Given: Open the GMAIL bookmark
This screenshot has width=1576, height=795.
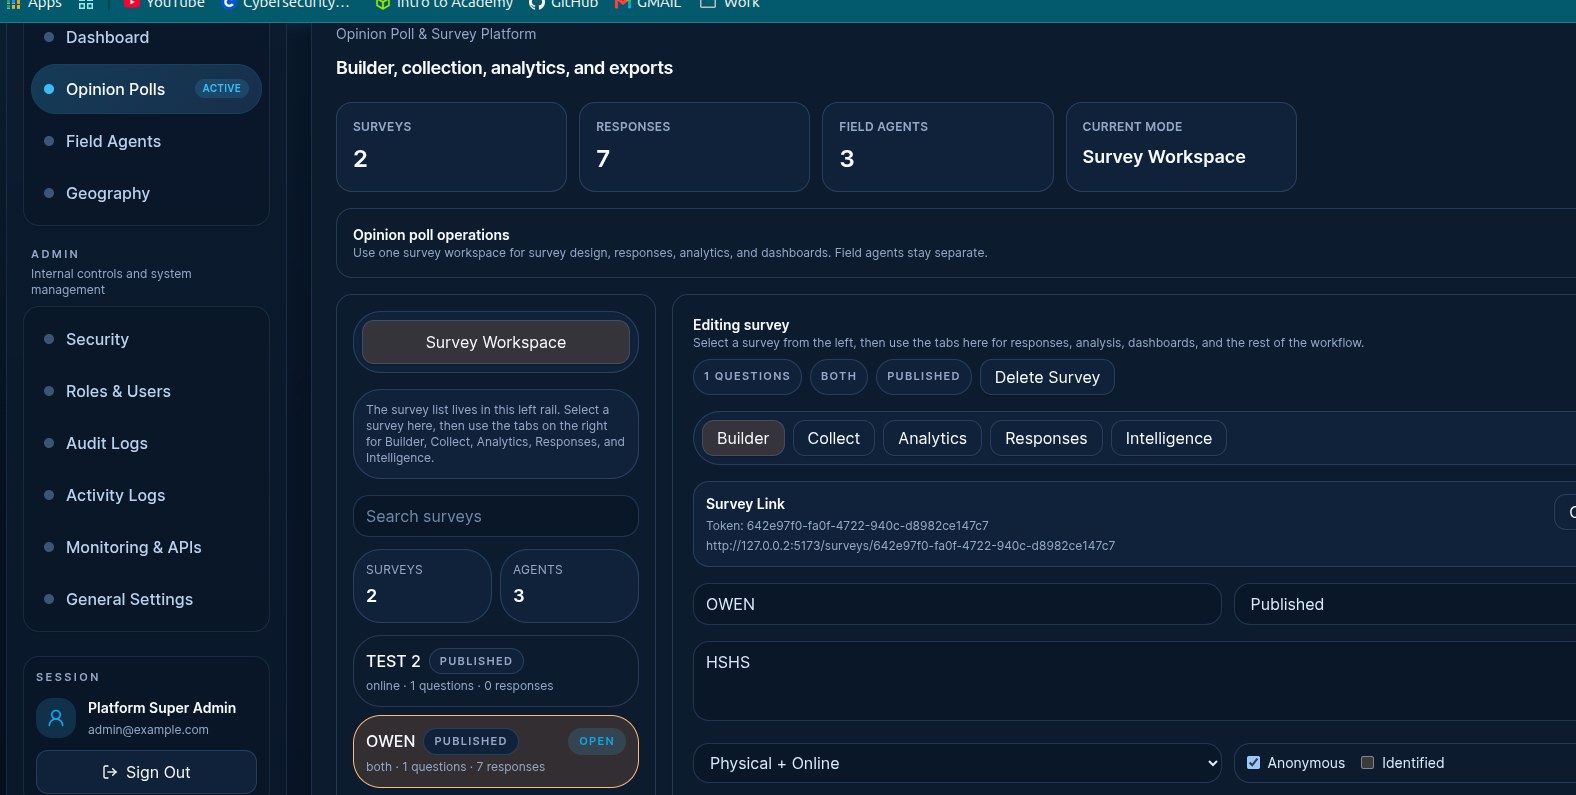Looking at the screenshot, I should (x=648, y=4).
